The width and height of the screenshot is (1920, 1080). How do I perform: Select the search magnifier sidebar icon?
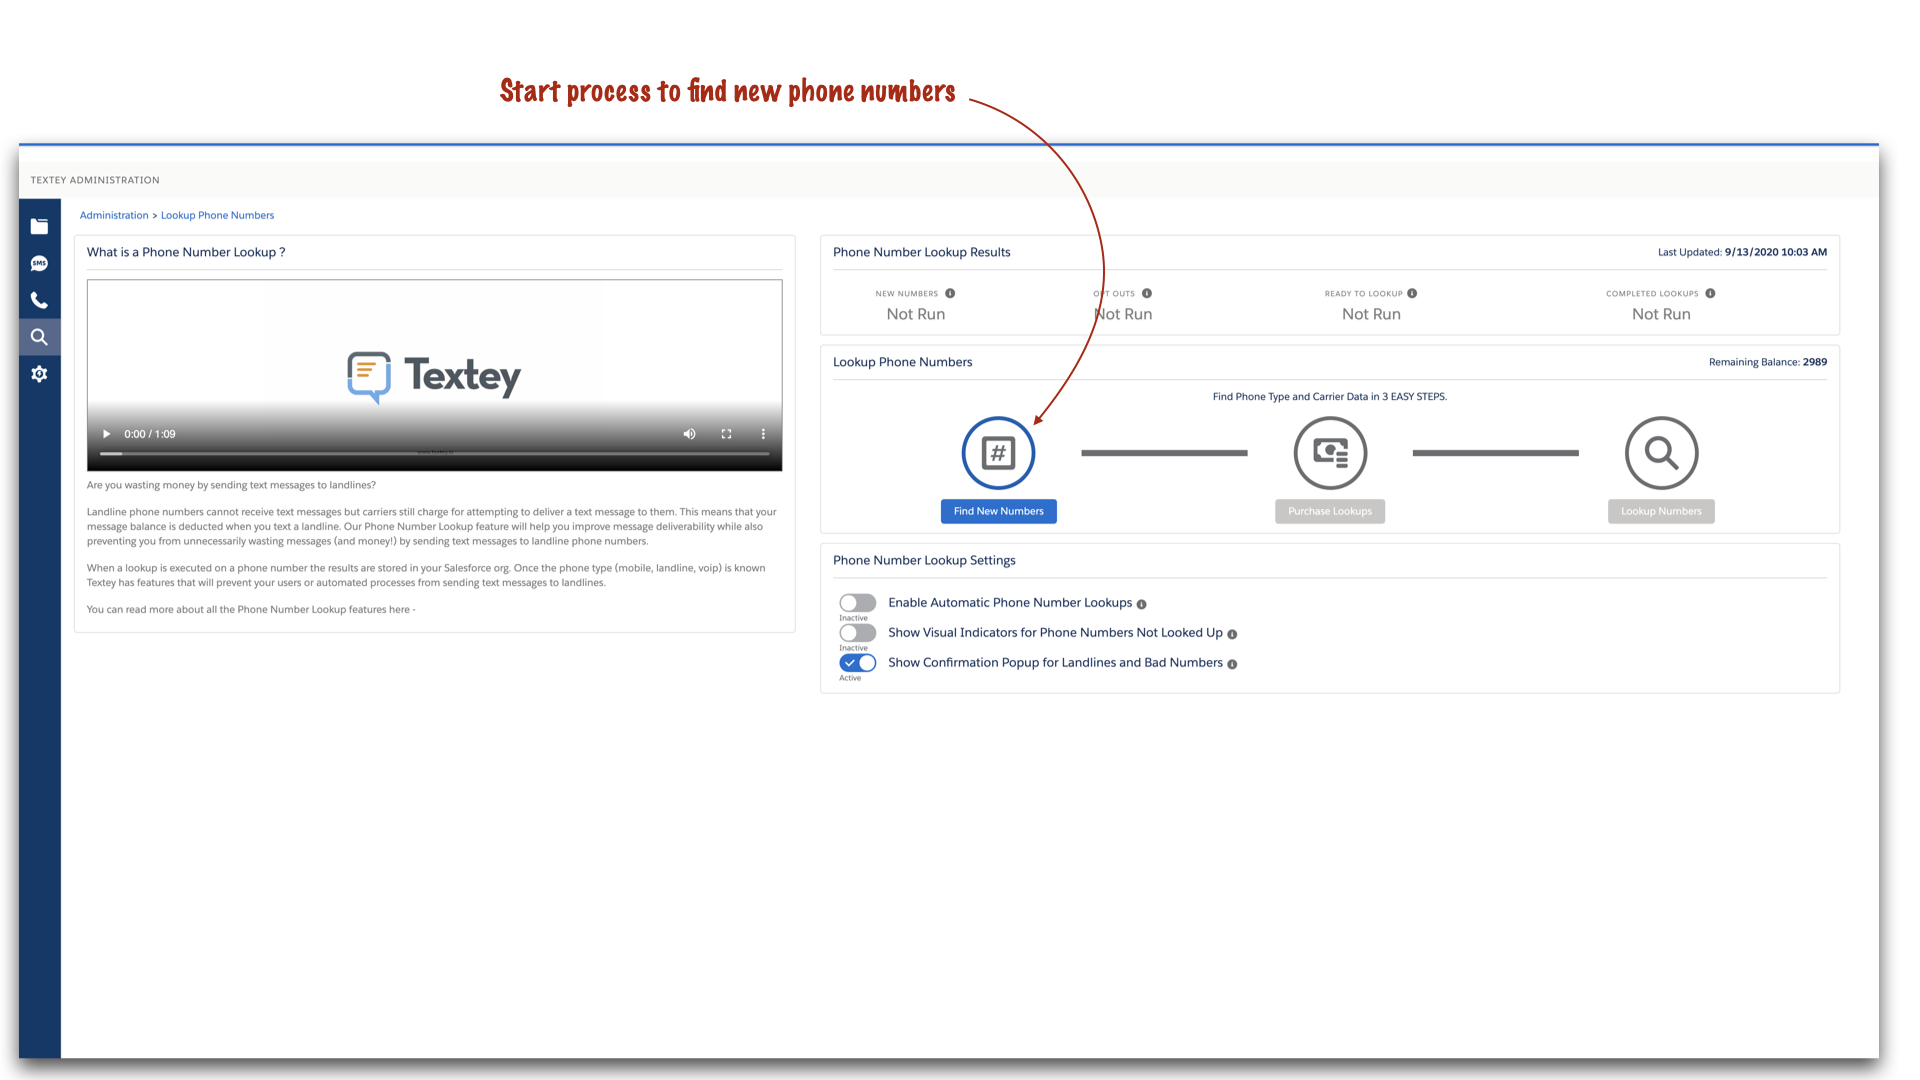click(39, 337)
